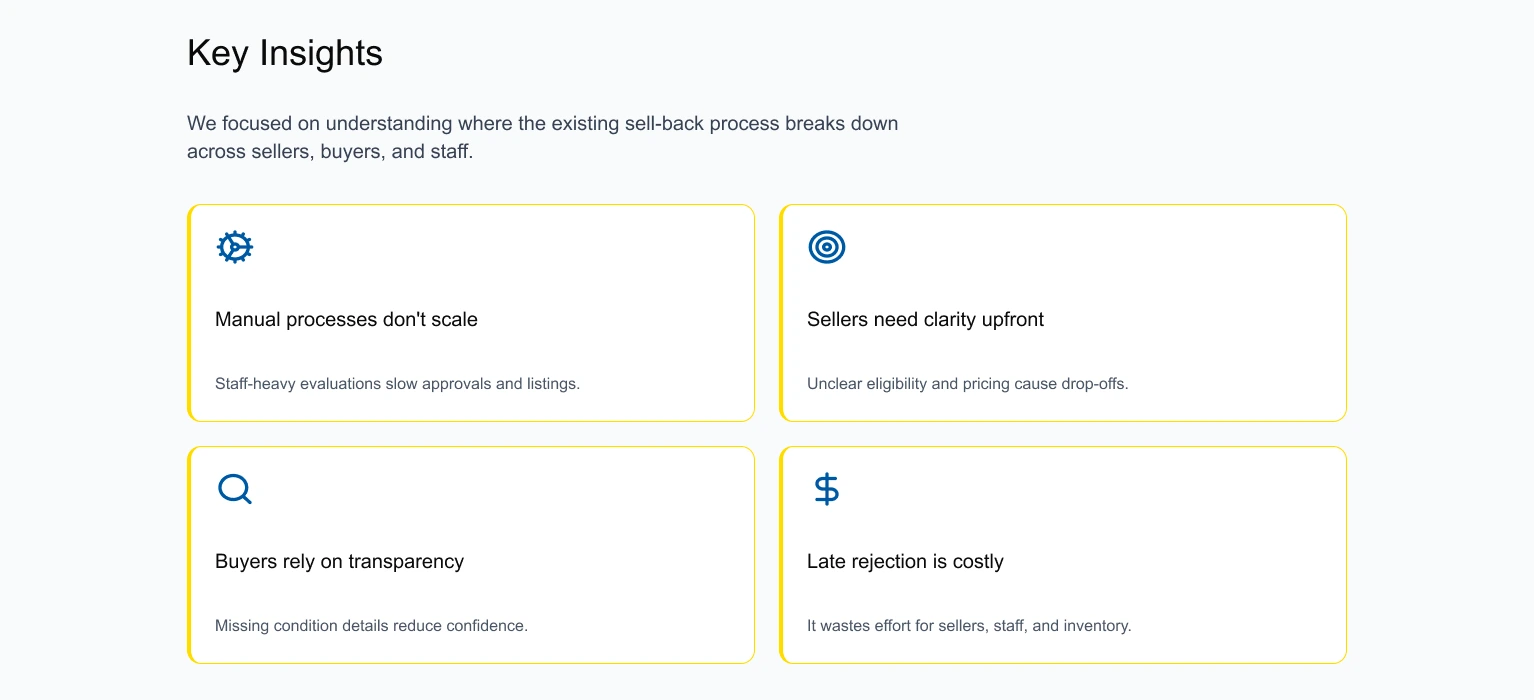The height and width of the screenshot is (700, 1534).
Task: Click yellow left border of Sellers card
Action: pyautogui.click(x=781, y=313)
